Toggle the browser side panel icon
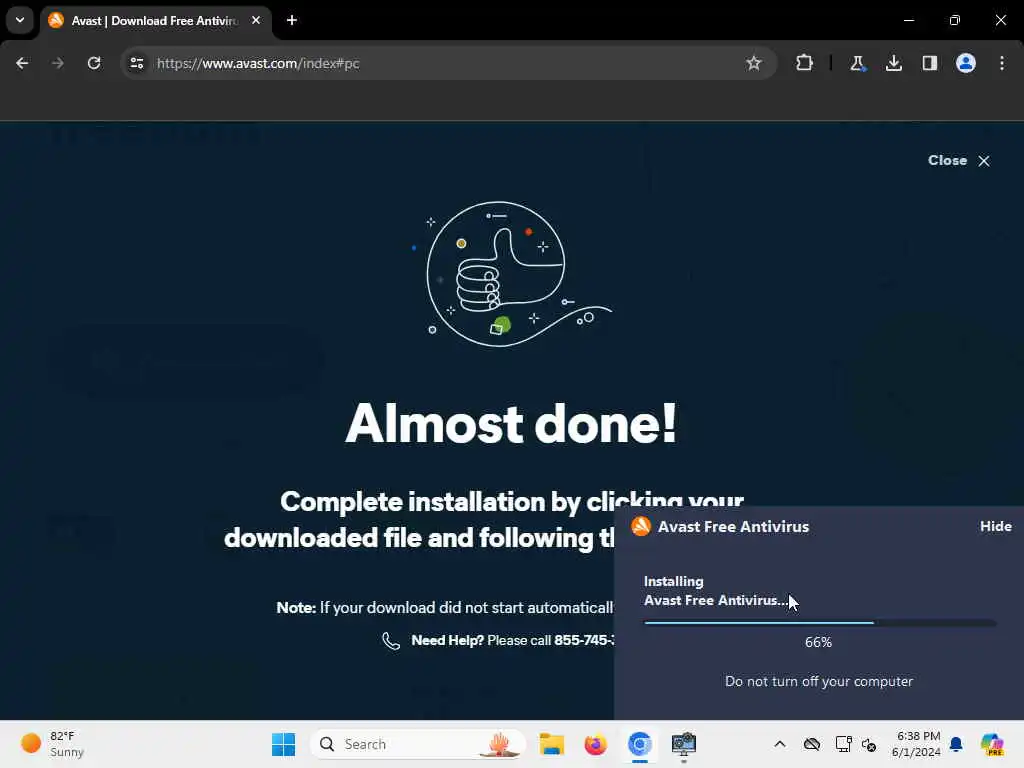The width and height of the screenshot is (1024, 768). [x=929, y=63]
